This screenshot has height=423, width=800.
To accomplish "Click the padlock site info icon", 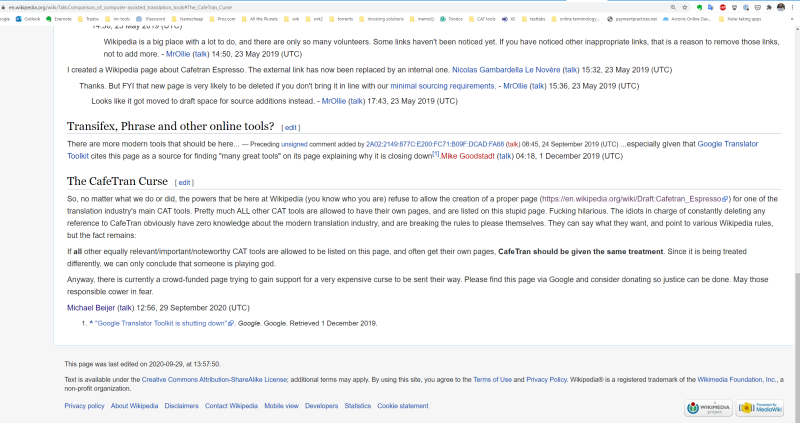I will point(4,7).
